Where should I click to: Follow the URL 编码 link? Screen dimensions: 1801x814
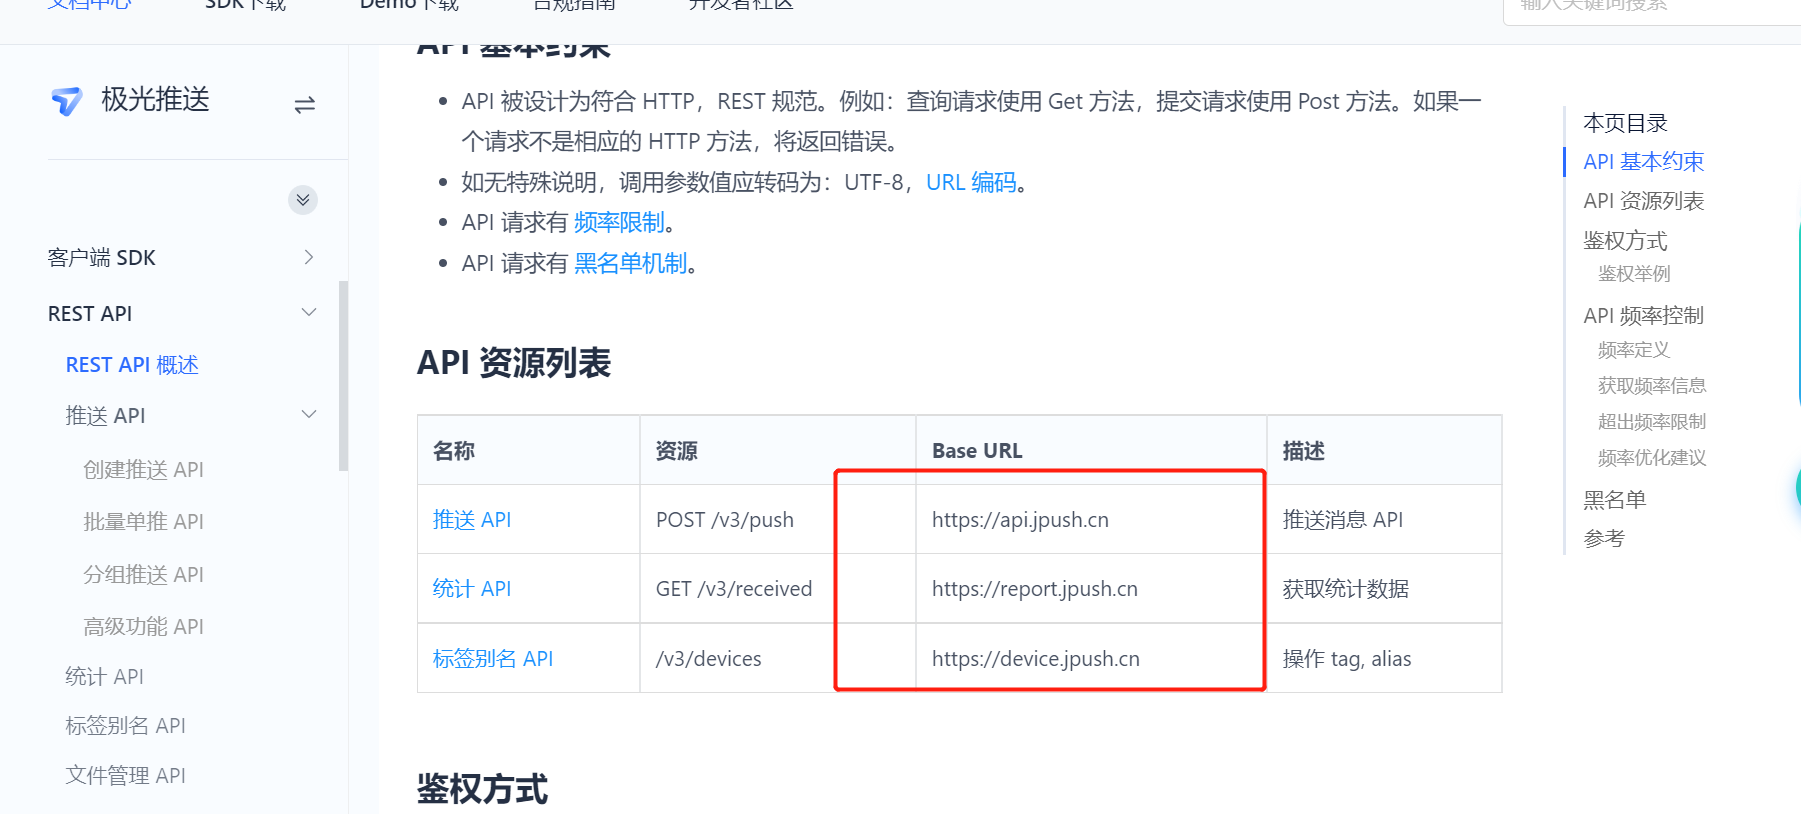pyautogui.click(x=971, y=182)
